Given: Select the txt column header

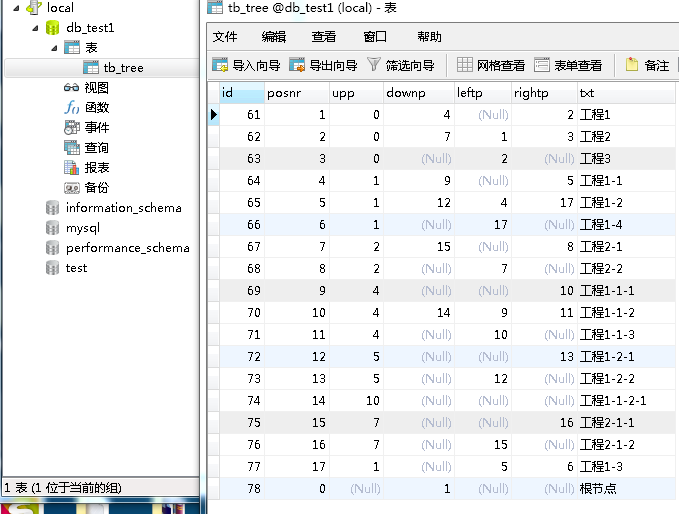Looking at the screenshot, I should point(626,93).
